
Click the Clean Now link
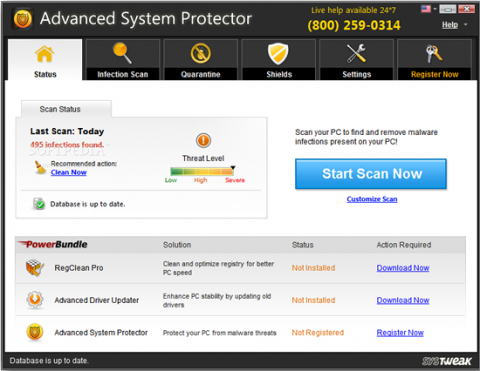69,172
